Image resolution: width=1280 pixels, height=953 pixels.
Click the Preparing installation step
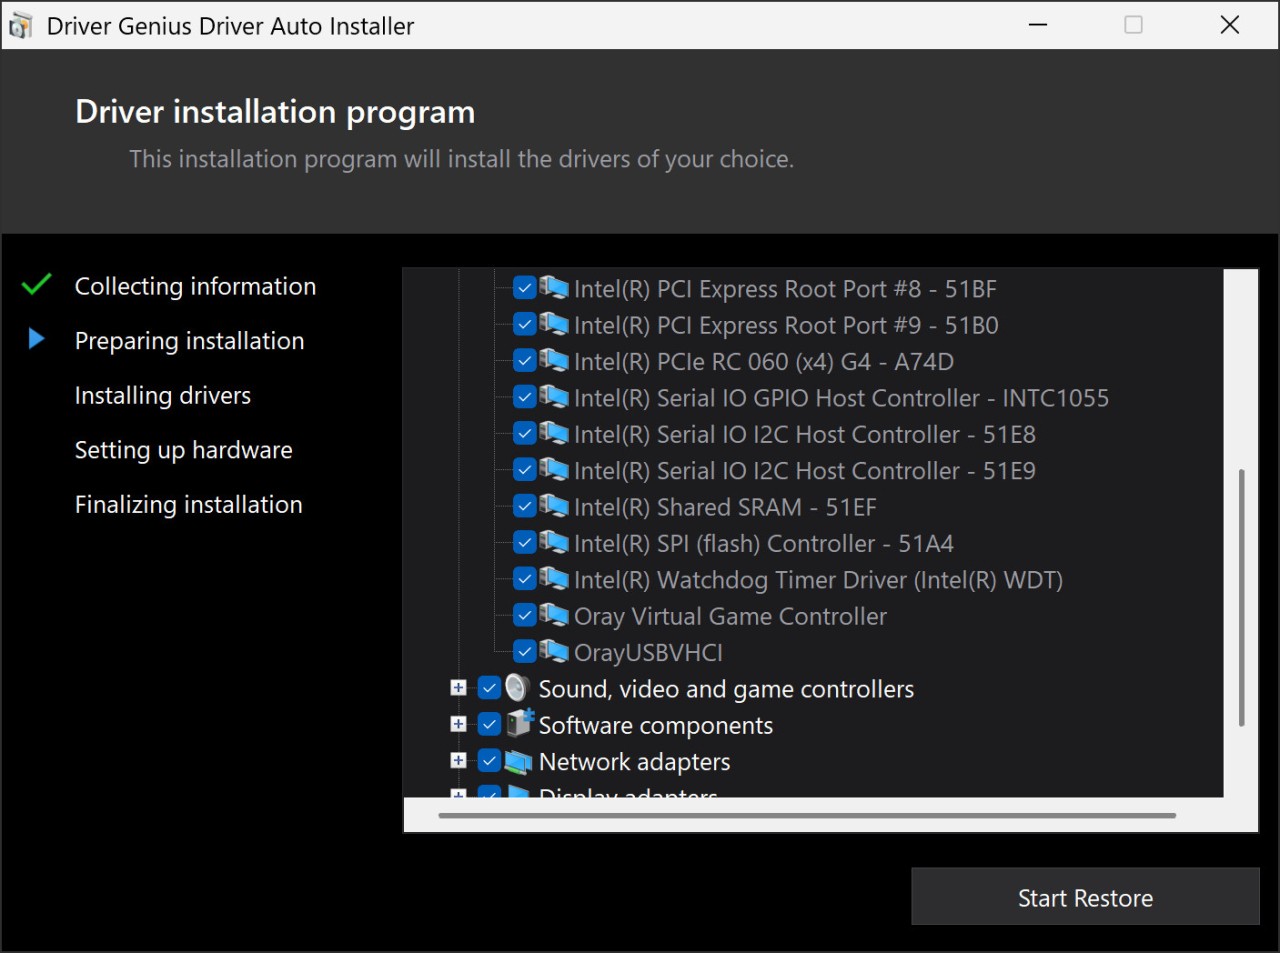189,341
